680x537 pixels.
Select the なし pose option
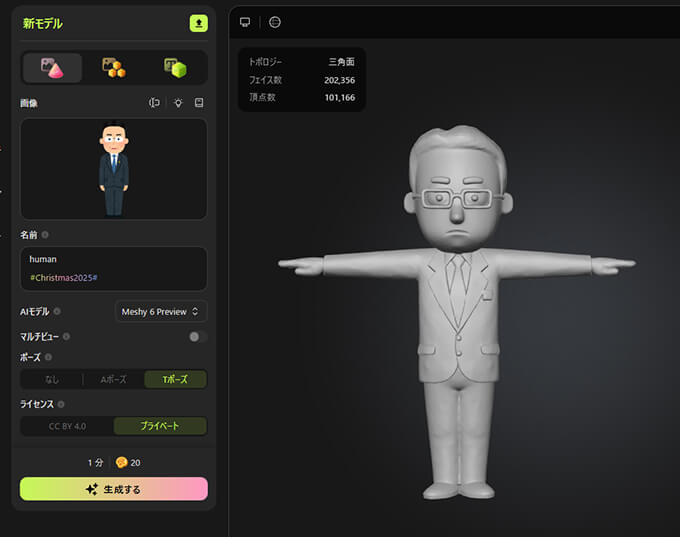pyautogui.click(x=52, y=380)
